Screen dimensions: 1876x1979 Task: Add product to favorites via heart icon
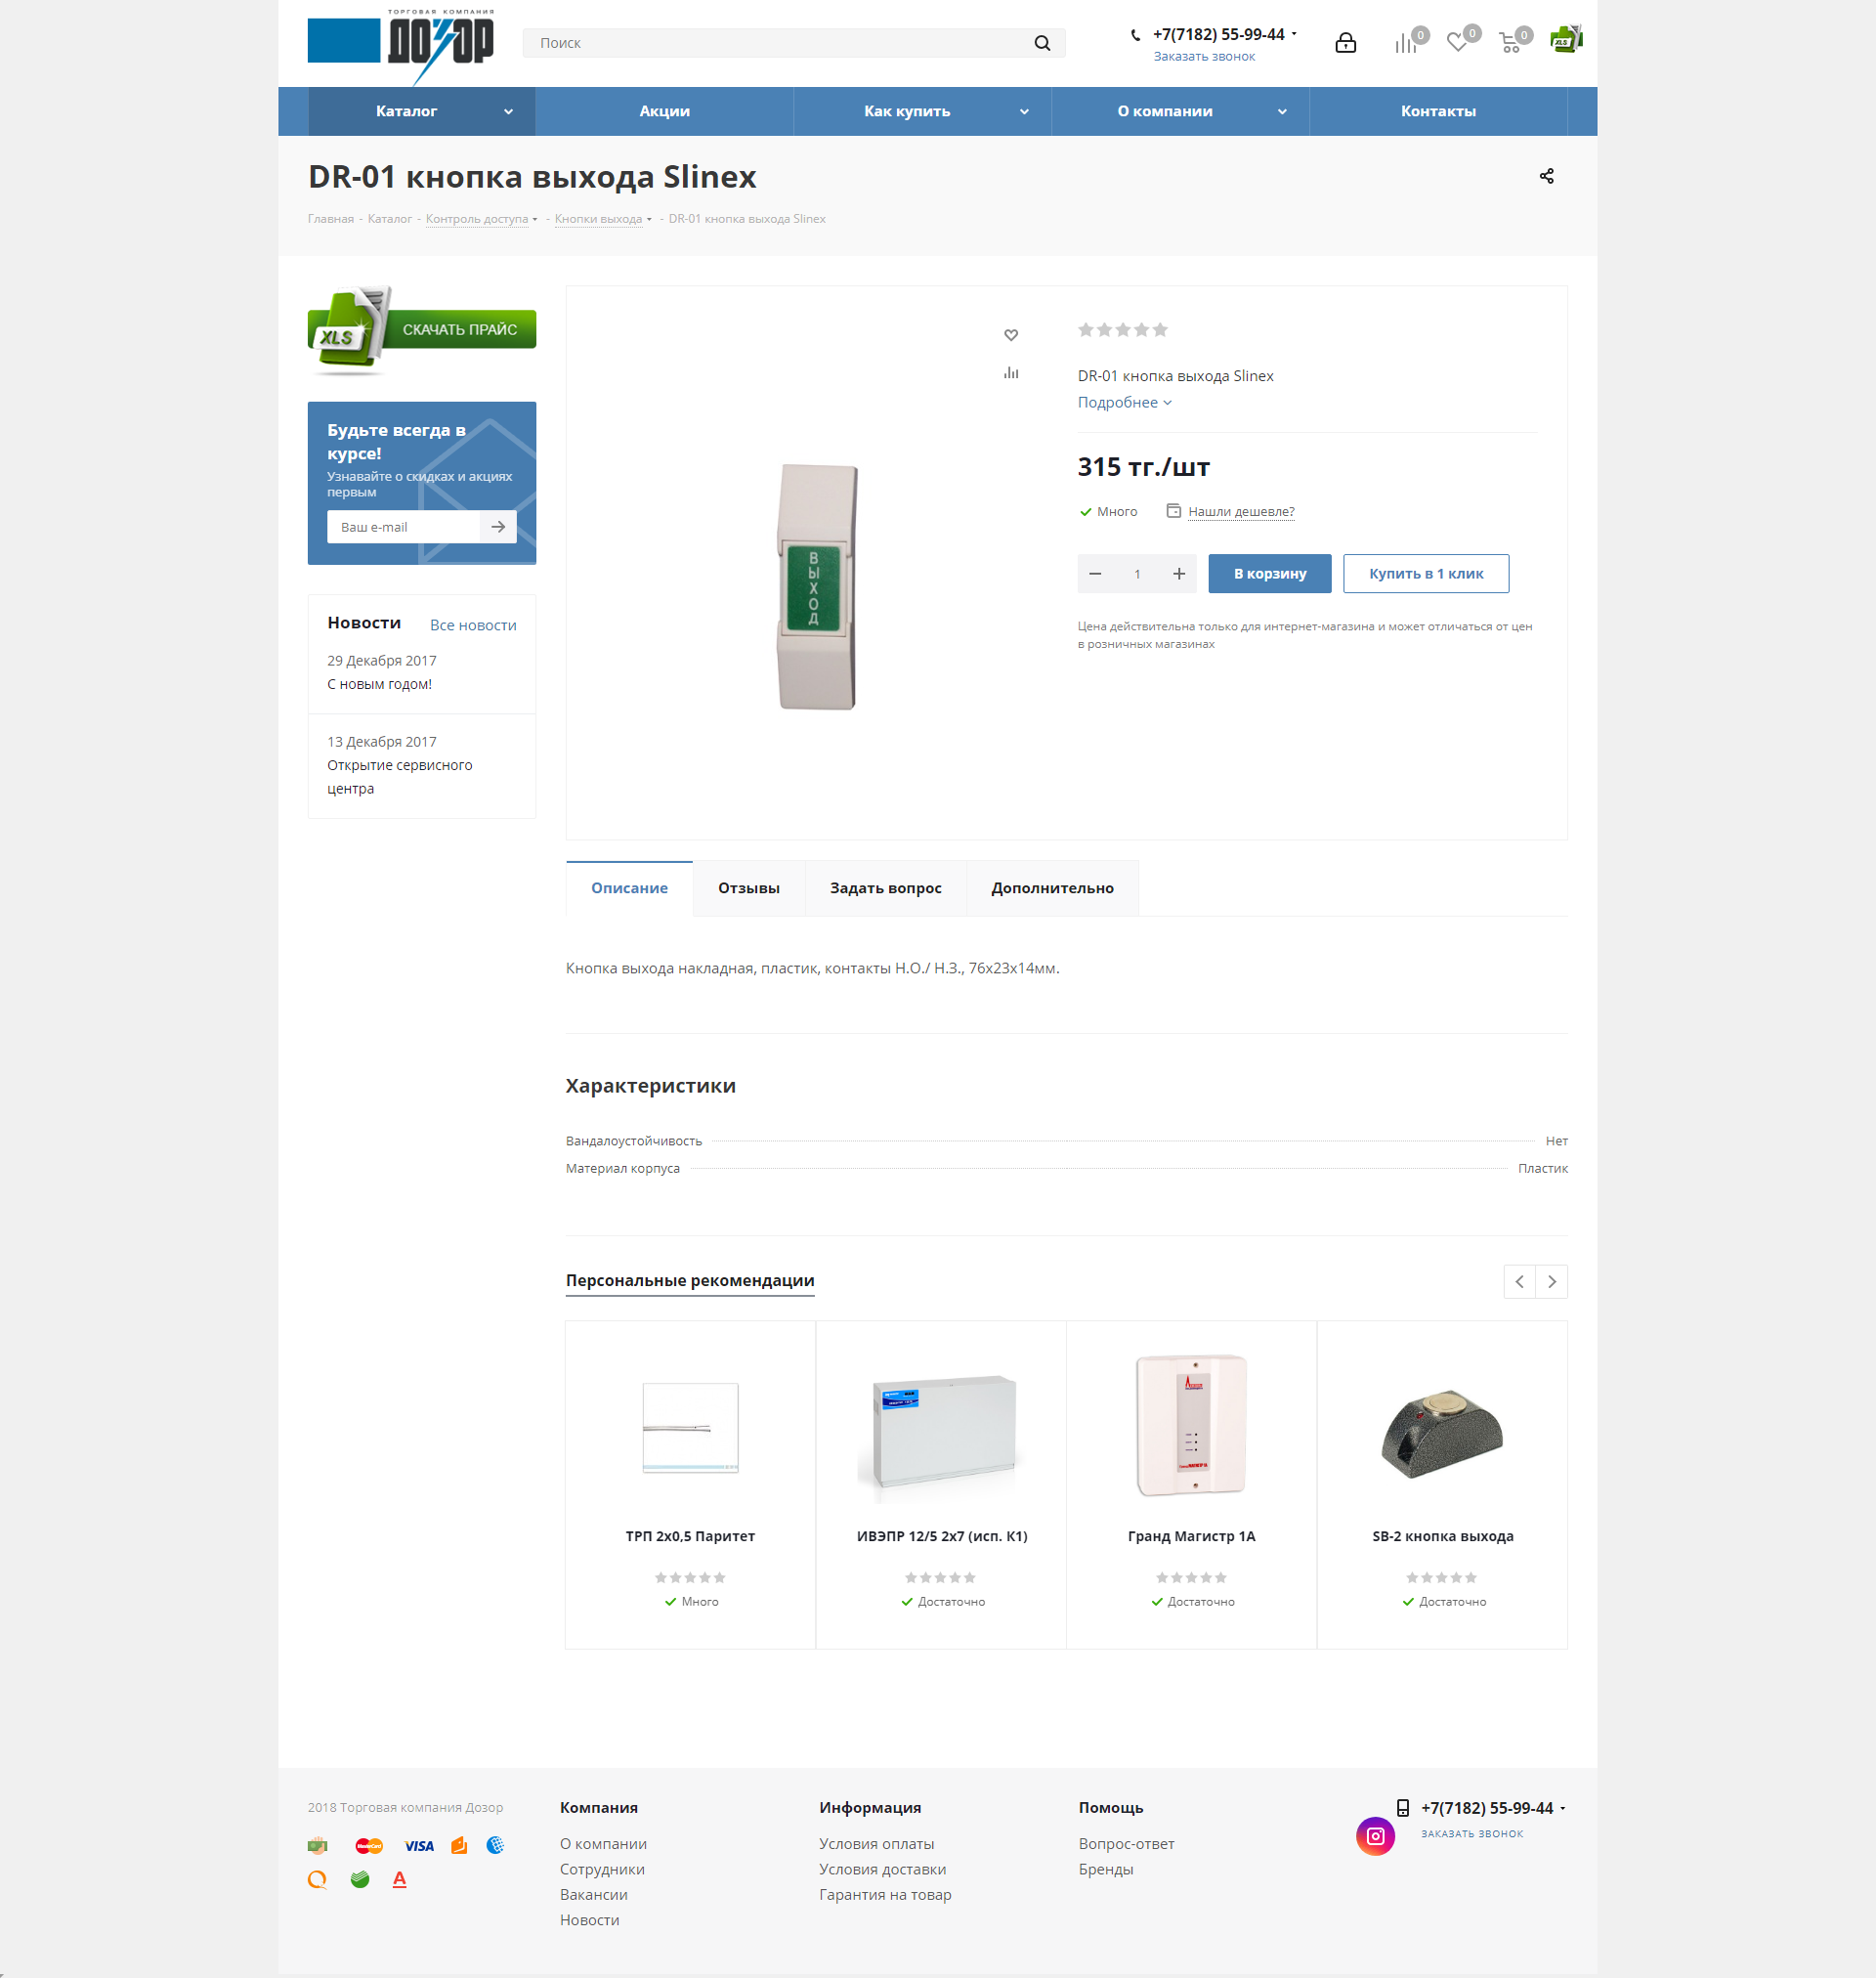click(x=1011, y=335)
